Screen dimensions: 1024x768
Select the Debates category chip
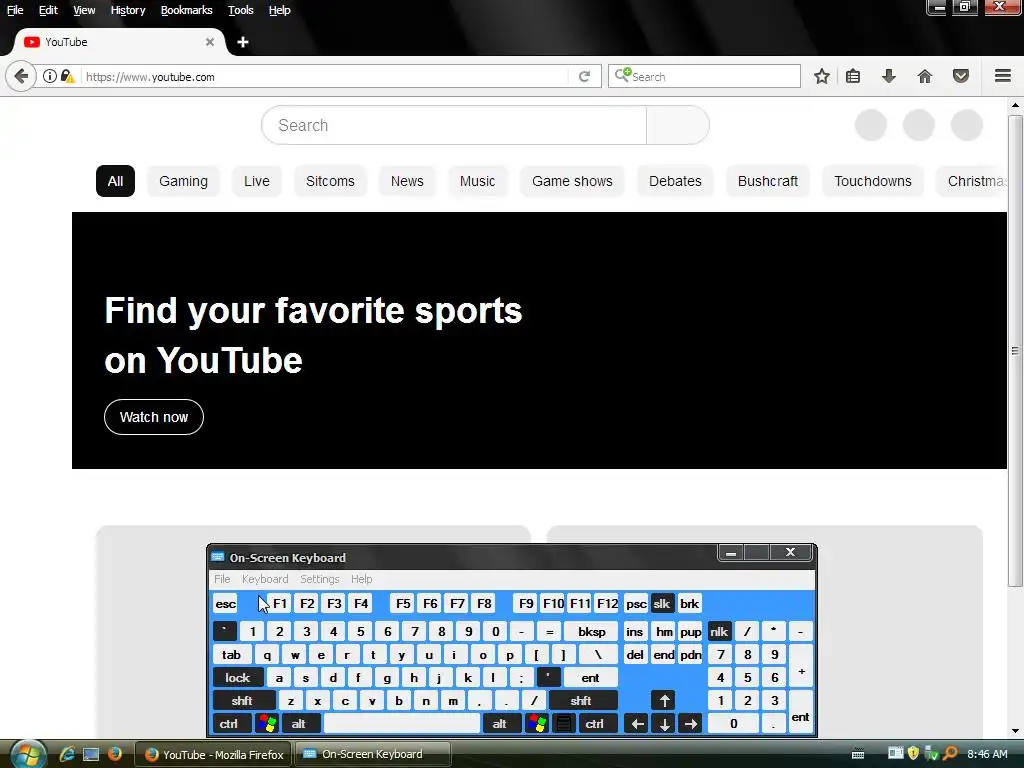pos(675,182)
